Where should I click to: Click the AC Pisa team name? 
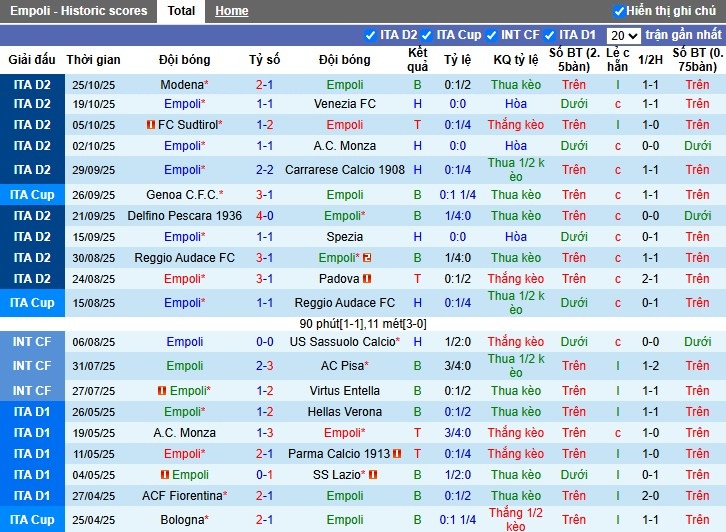[342, 366]
